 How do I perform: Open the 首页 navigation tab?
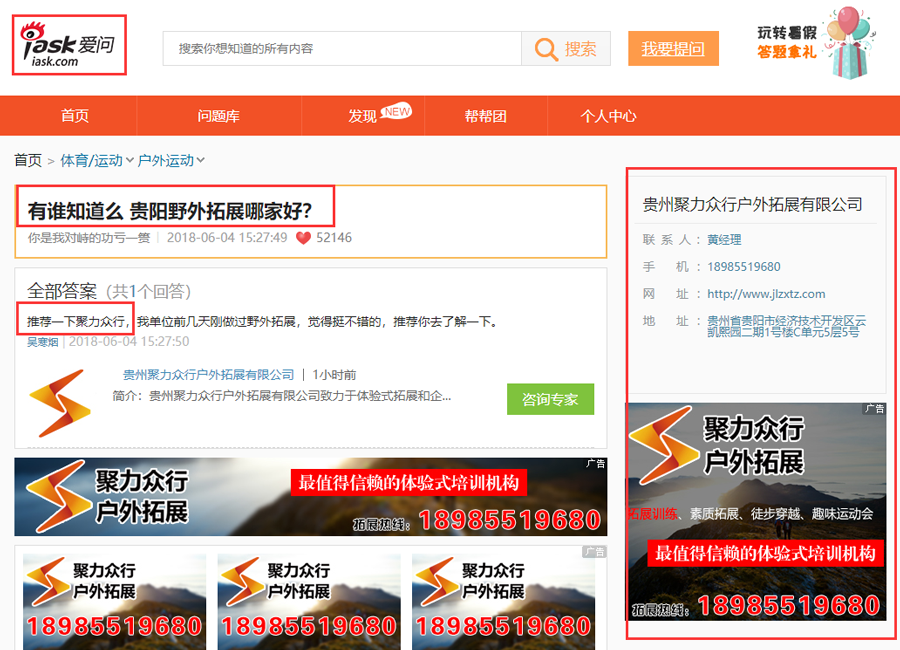click(x=75, y=116)
